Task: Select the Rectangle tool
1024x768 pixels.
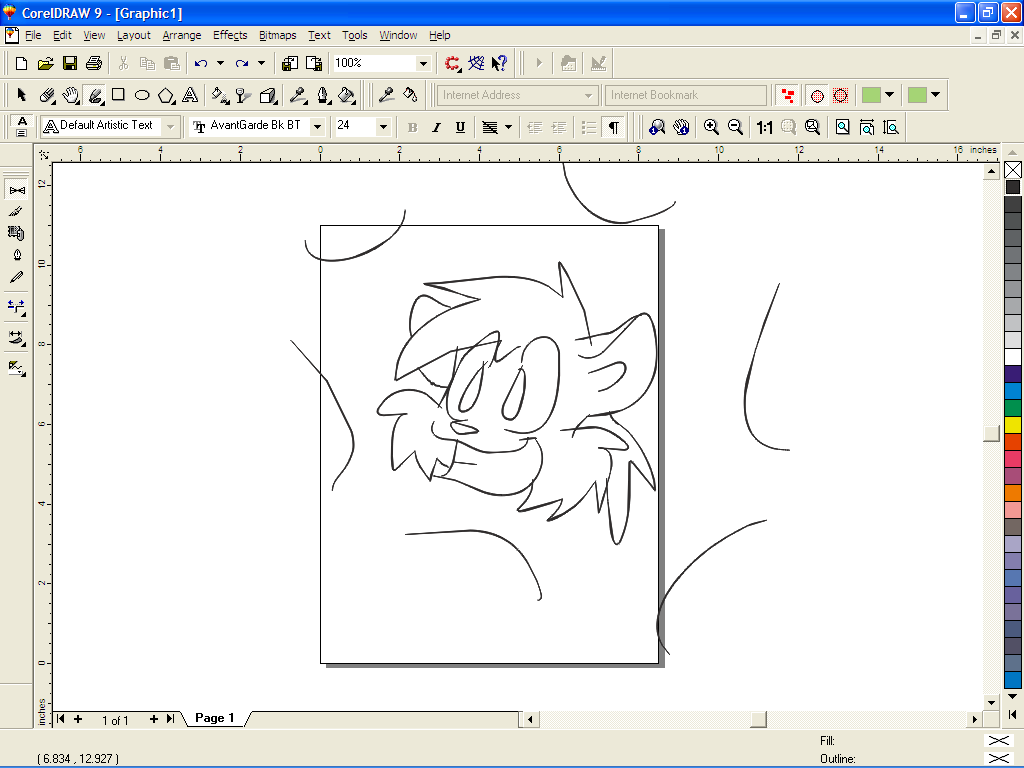Action: (x=118, y=95)
